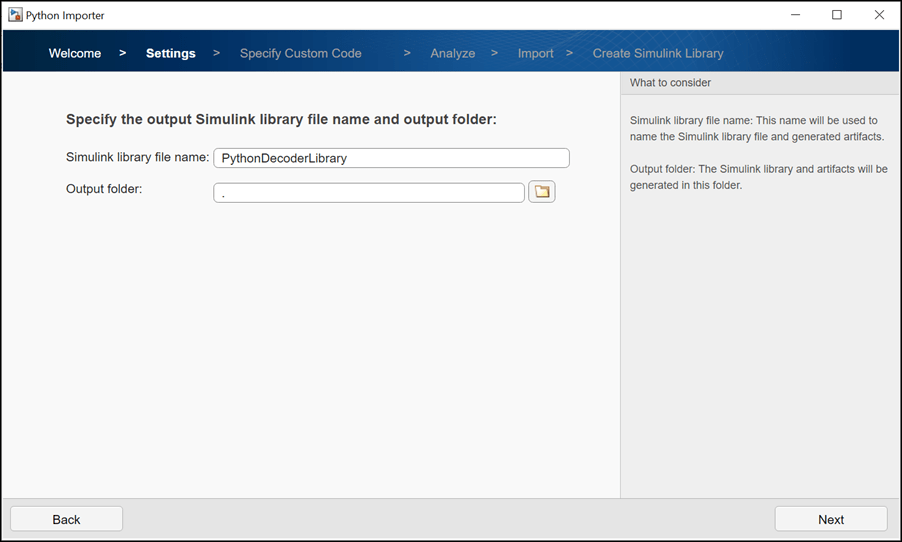Click the Python Importer app icon
The height and width of the screenshot is (542, 902).
(15, 15)
